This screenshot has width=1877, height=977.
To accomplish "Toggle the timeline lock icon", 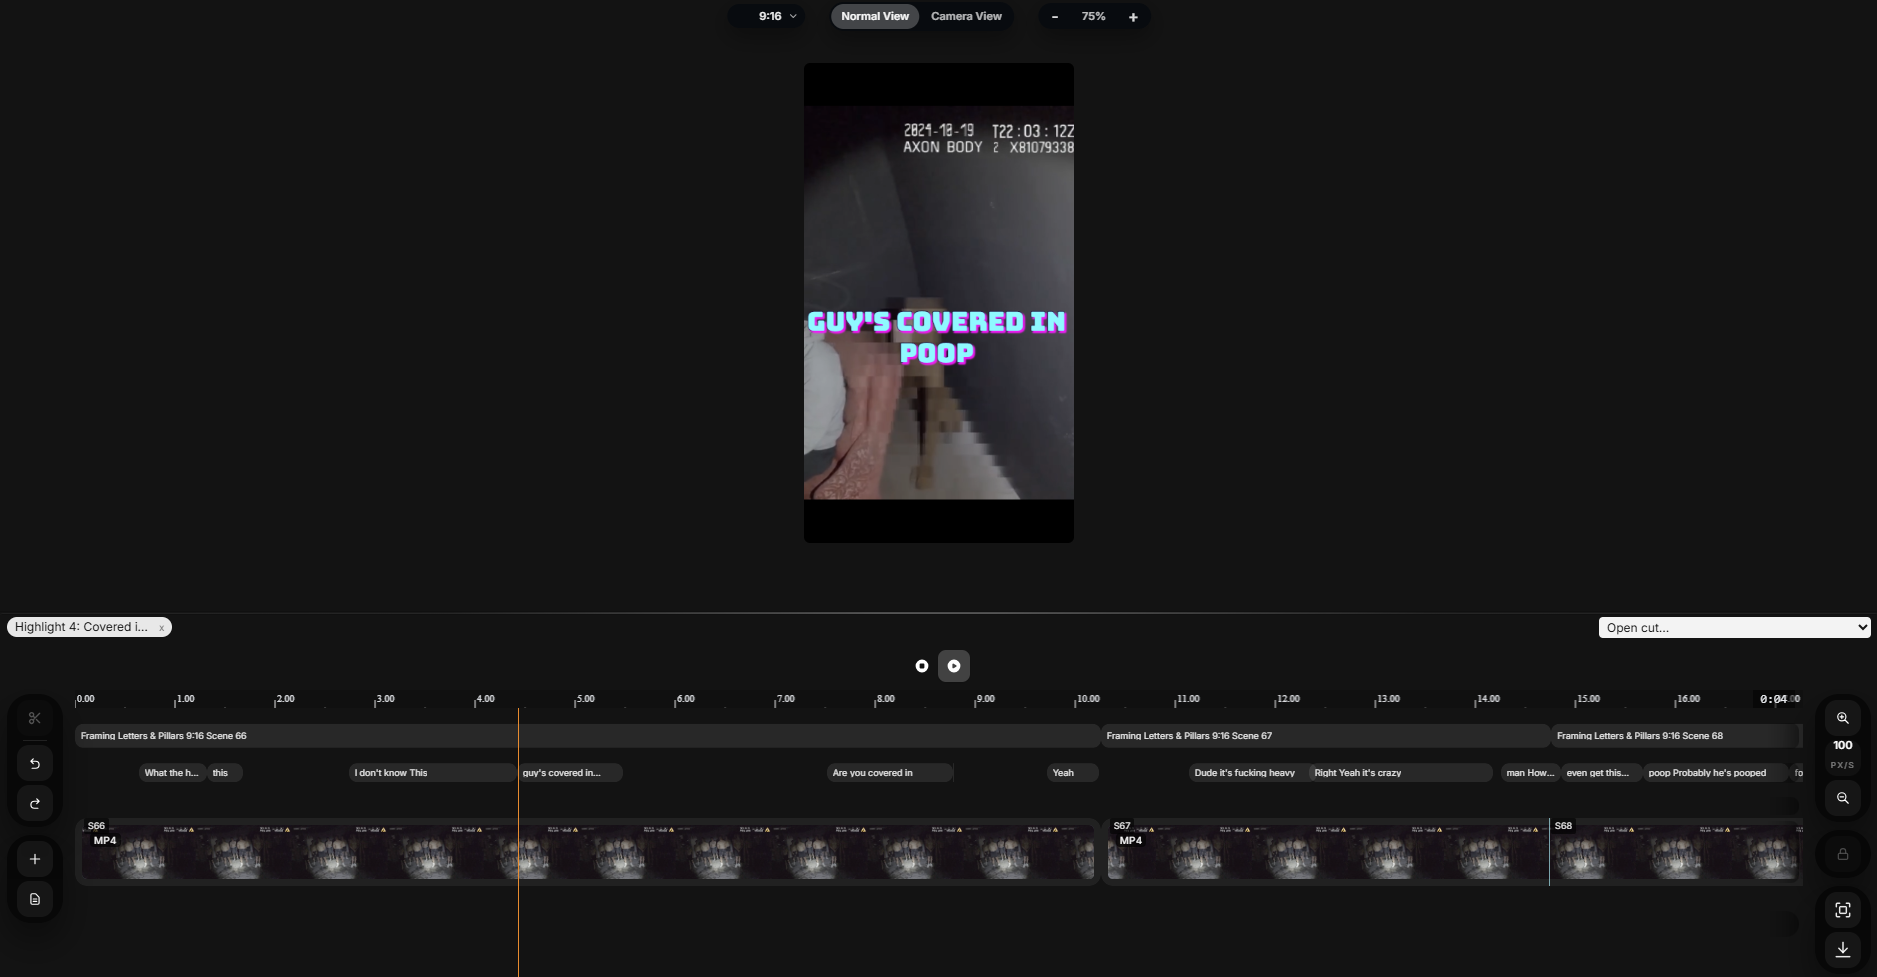I will pos(1843,854).
